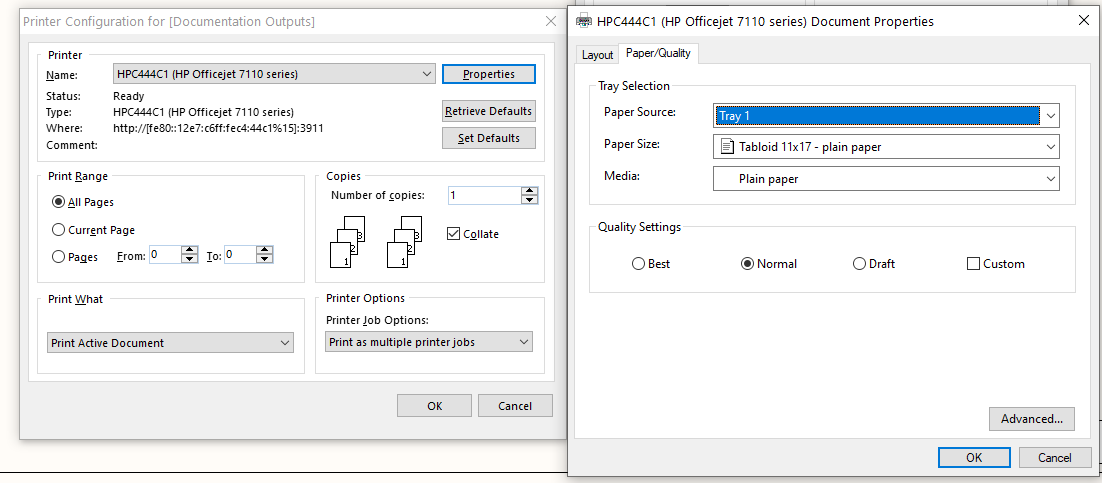Click the Number of copies input field
This screenshot has width=1102, height=483.
pyautogui.click(x=484, y=196)
